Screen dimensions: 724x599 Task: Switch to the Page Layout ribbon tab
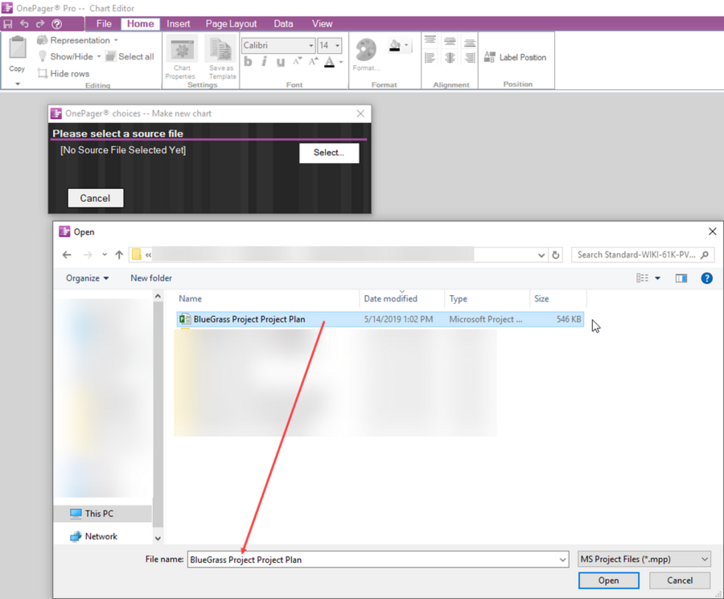point(231,24)
